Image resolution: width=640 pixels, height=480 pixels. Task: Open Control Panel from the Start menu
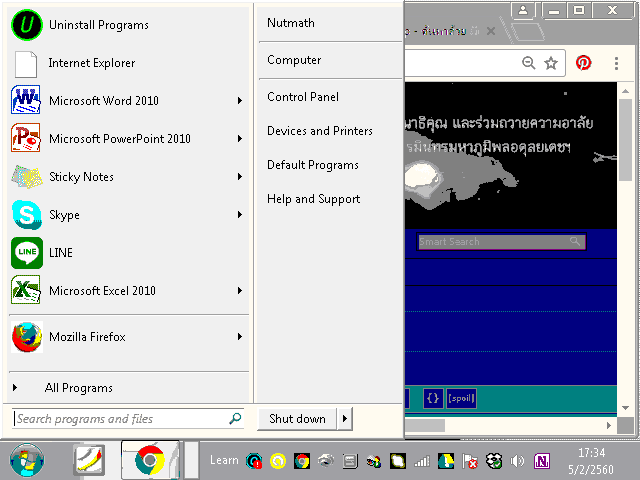[x=303, y=97]
